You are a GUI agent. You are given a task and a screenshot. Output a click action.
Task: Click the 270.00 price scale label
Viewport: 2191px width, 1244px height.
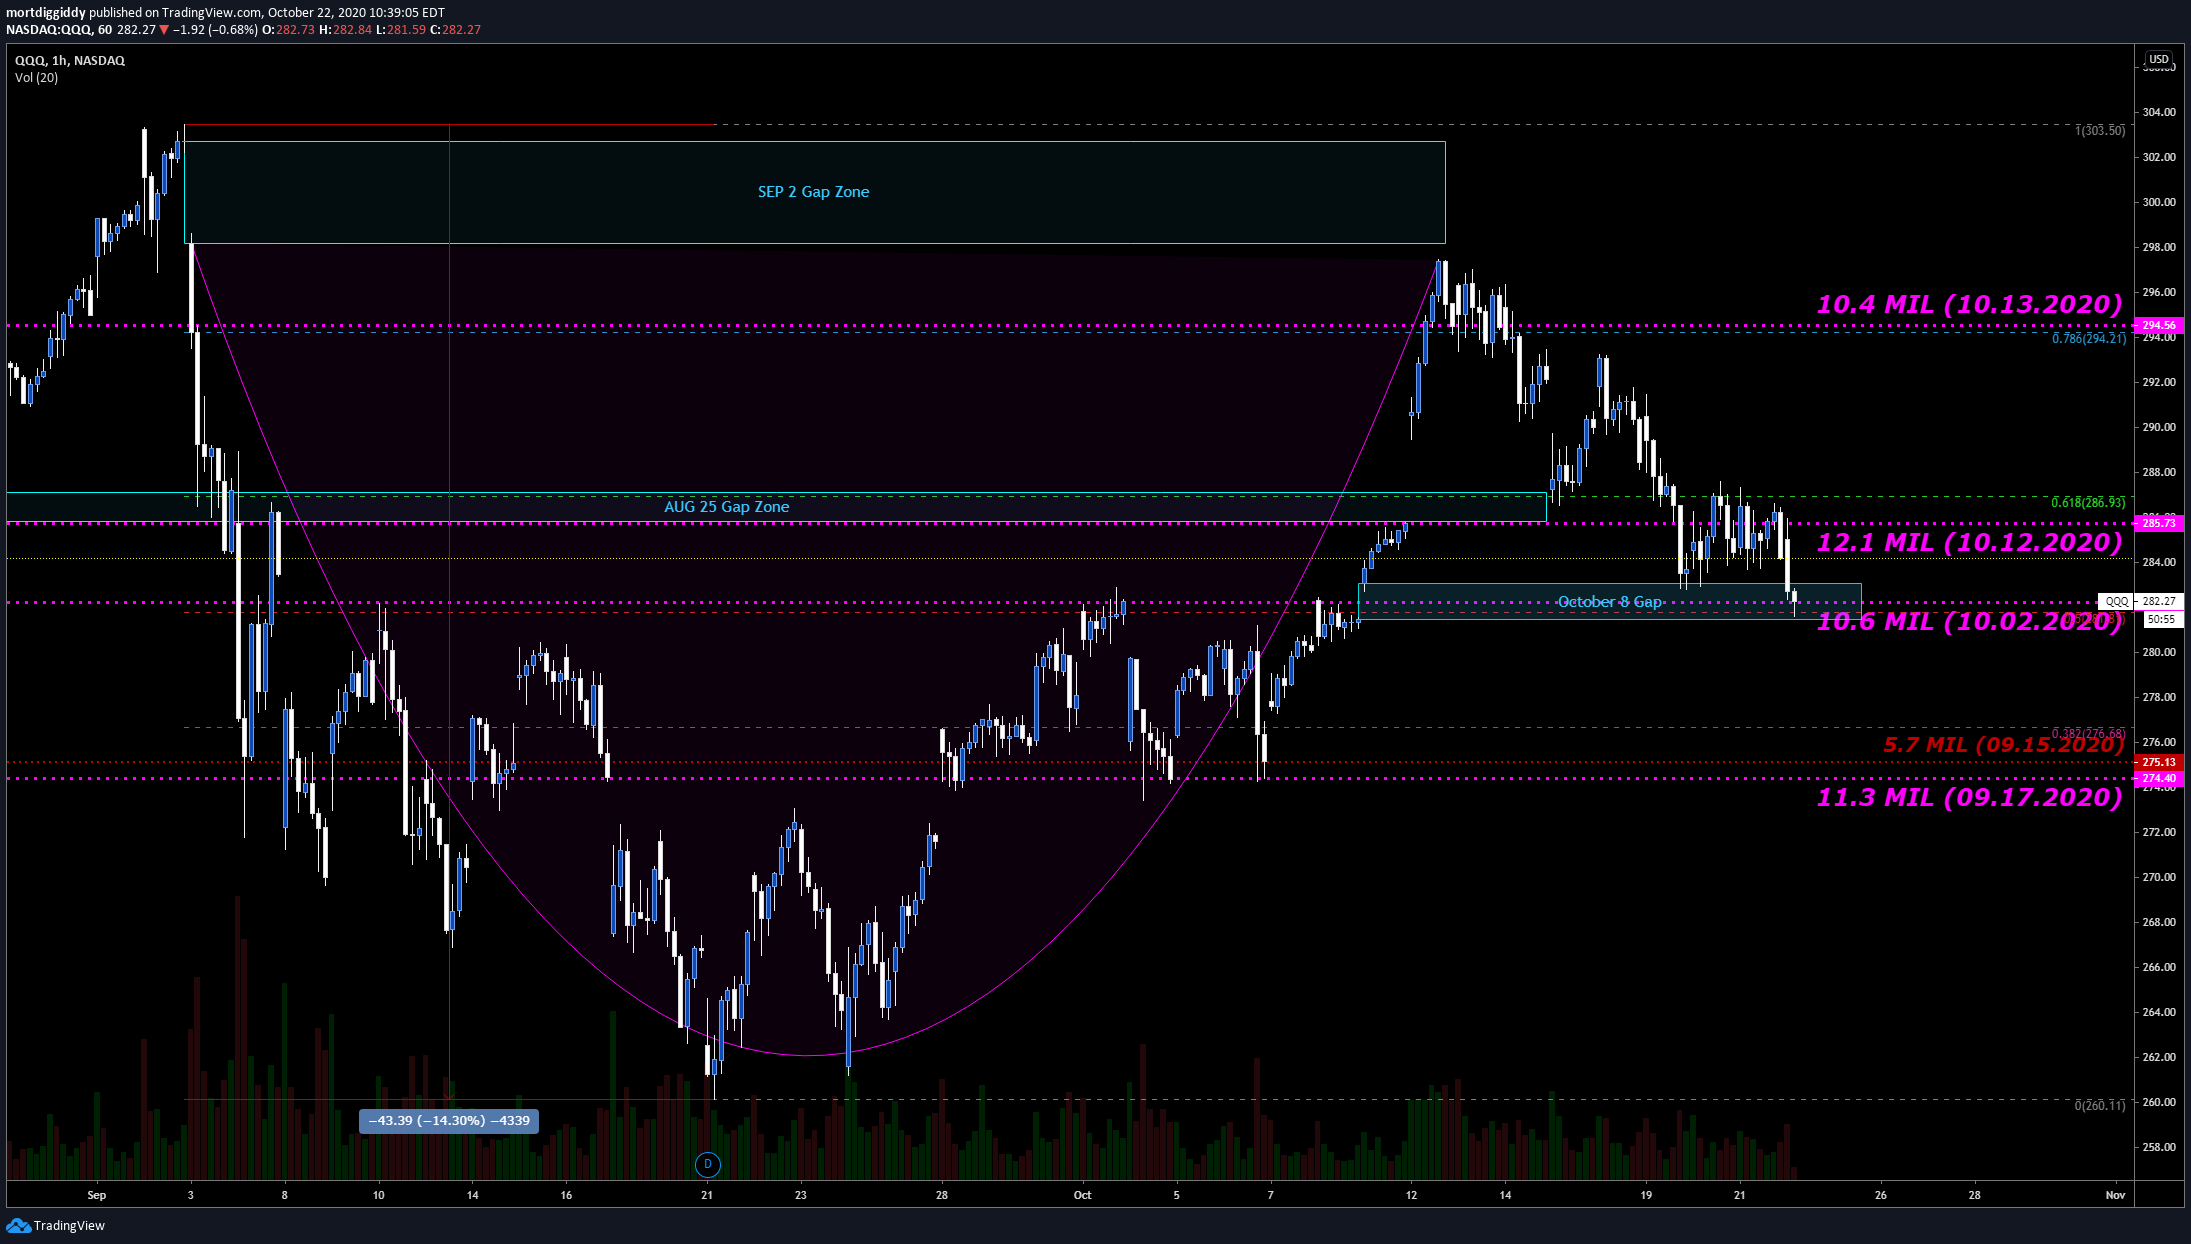(2159, 877)
